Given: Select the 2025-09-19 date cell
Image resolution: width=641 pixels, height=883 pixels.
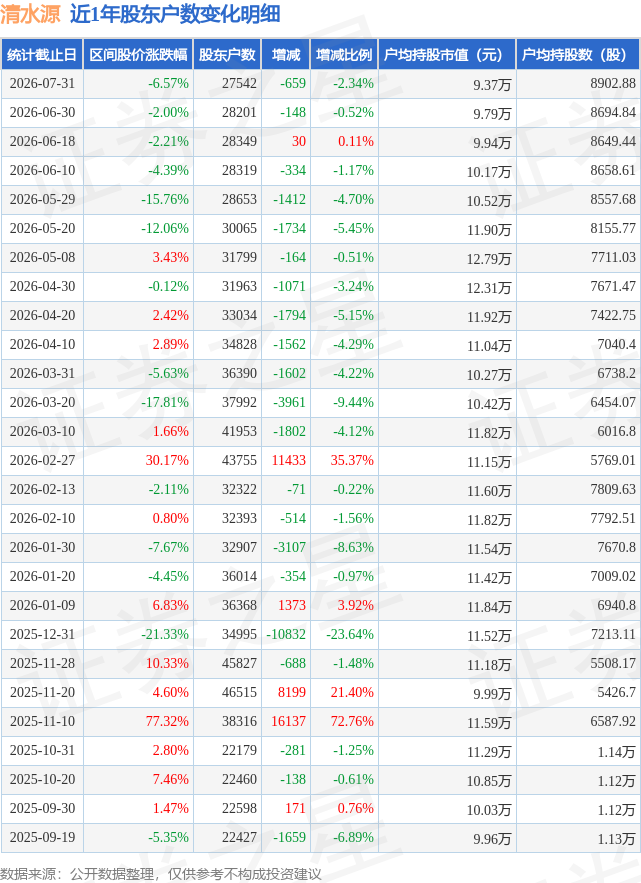Looking at the screenshot, I should (42, 837).
